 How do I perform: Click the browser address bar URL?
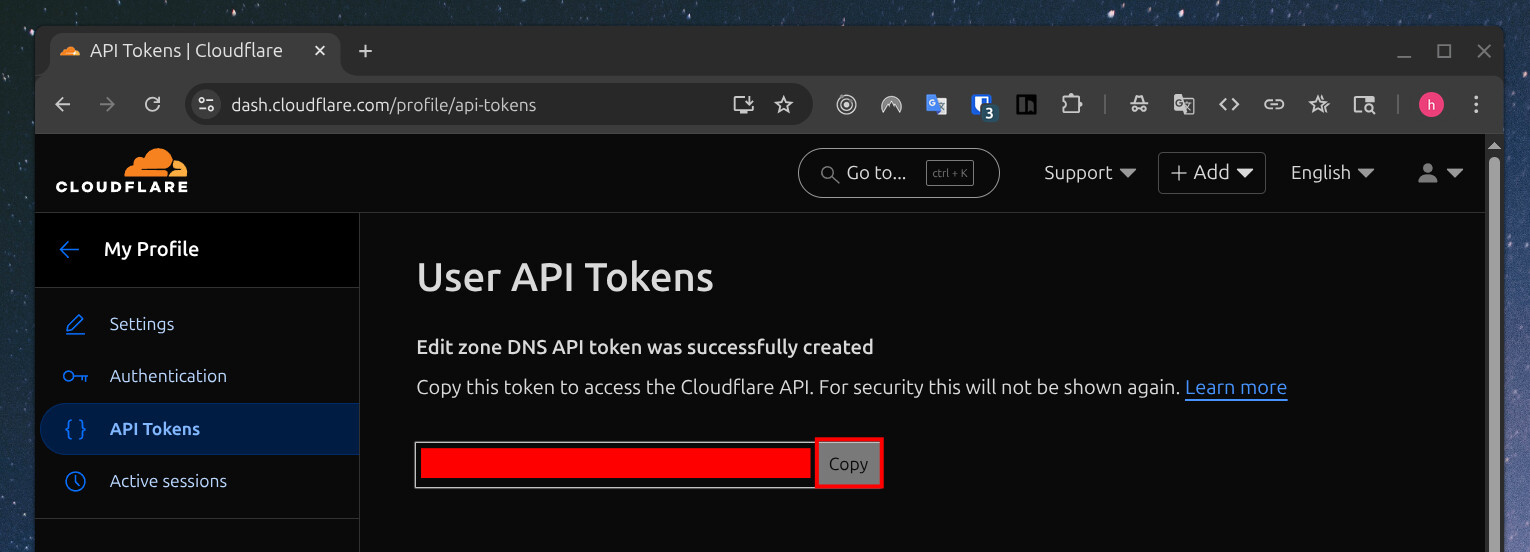[384, 105]
